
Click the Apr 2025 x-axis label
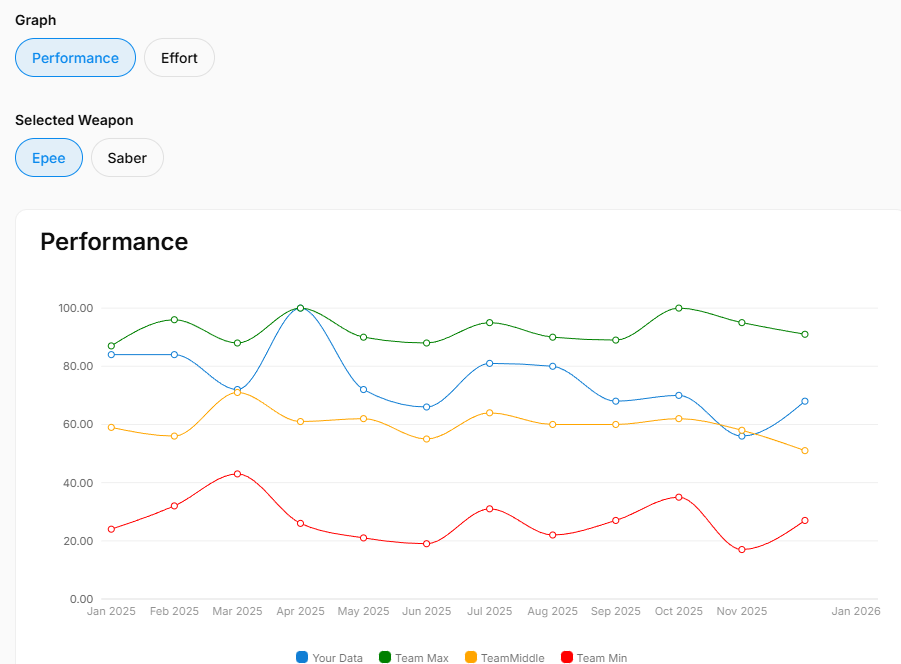pos(300,611)
